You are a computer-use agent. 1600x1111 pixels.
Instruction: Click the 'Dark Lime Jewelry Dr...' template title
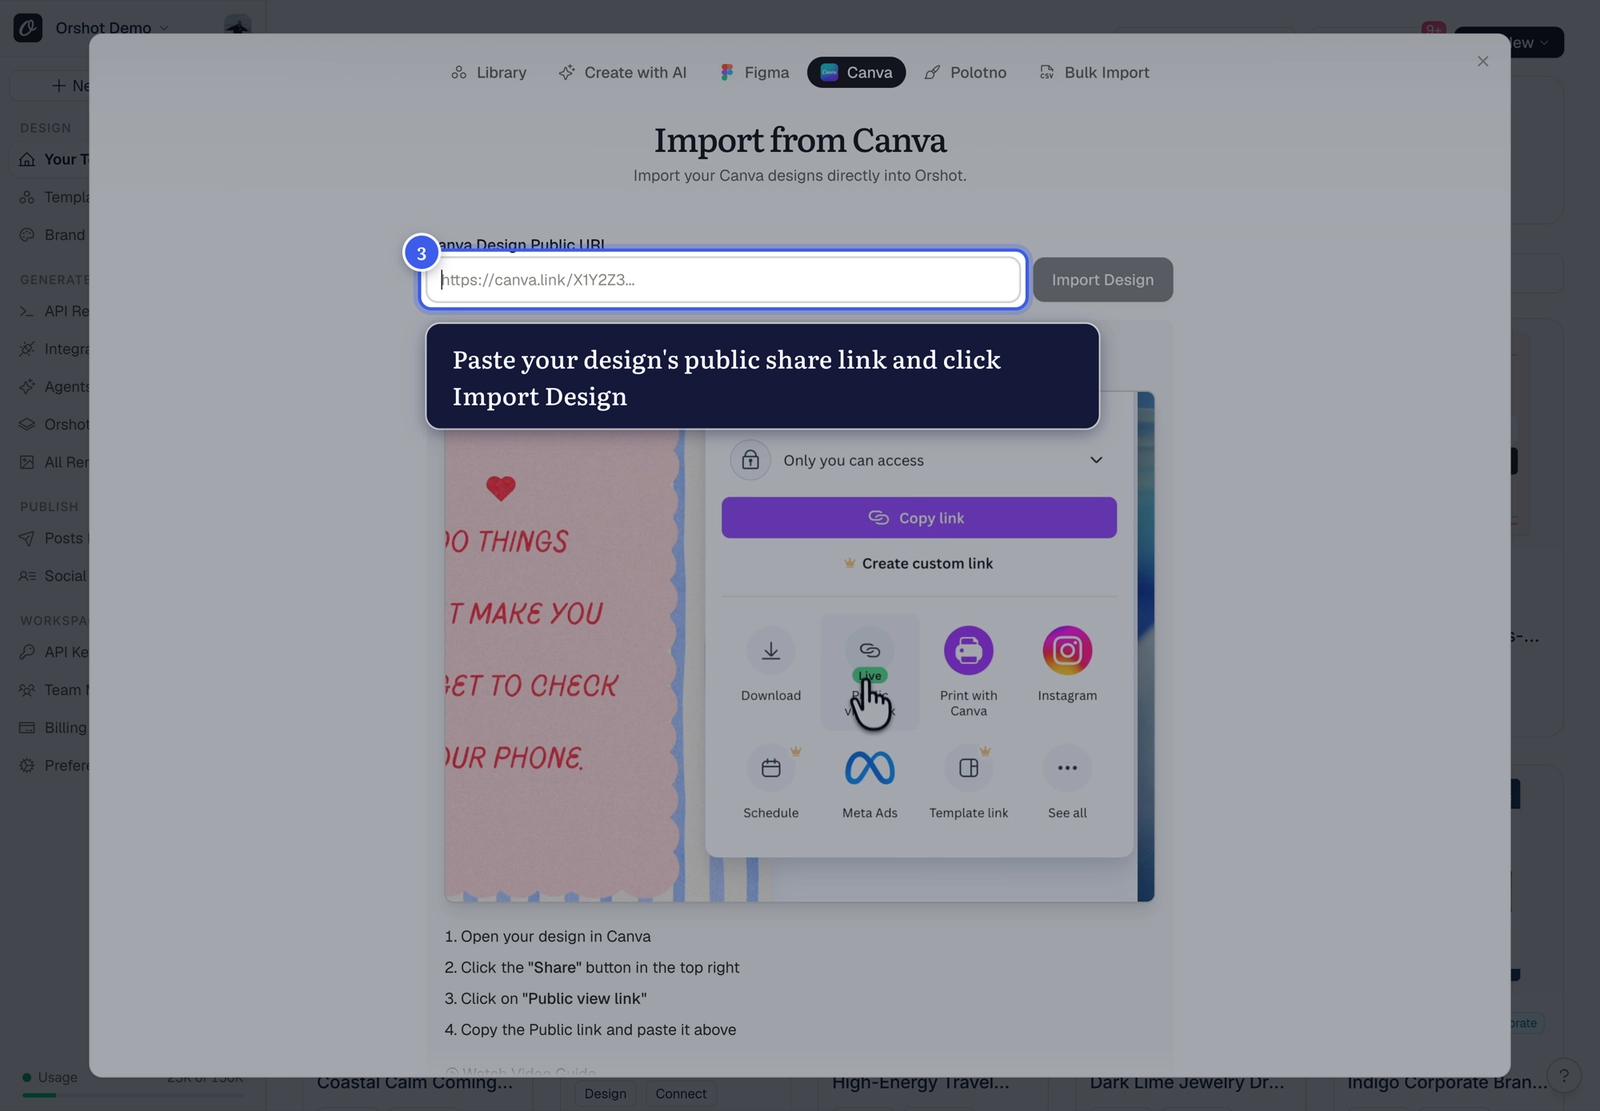coord(1187,1083)
